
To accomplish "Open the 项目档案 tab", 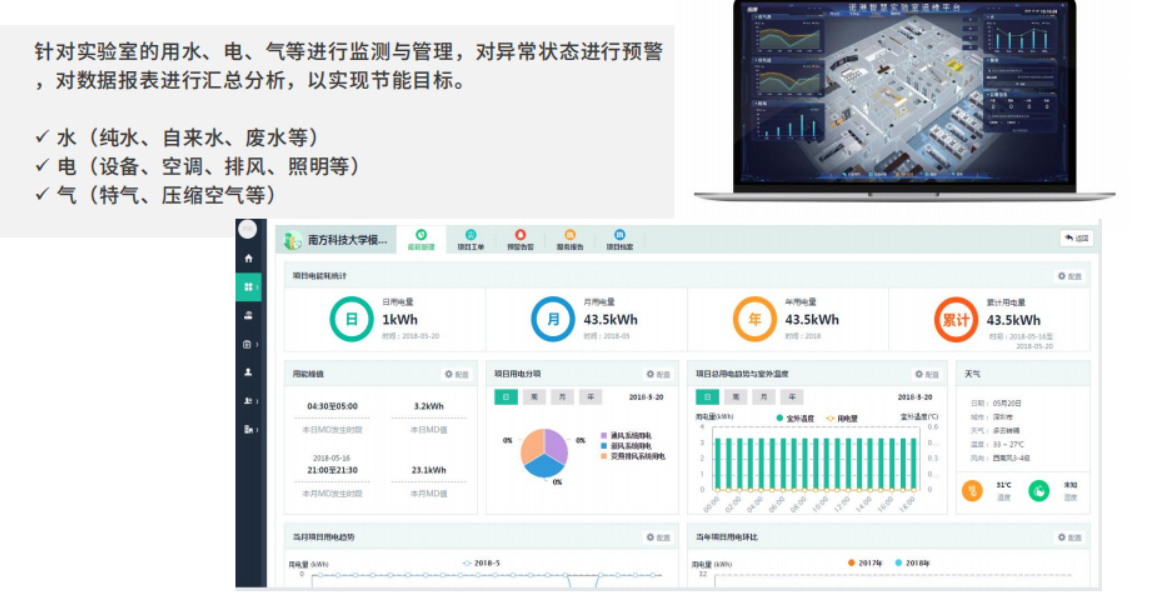I will pyautogui.click(x=619, y=240).
